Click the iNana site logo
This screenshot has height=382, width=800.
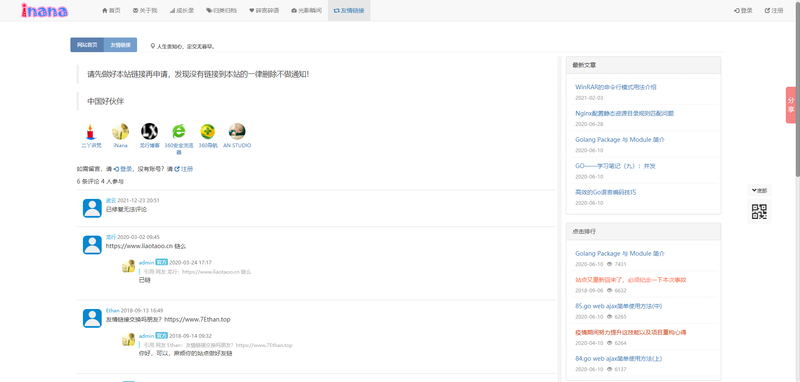[45, 10]
